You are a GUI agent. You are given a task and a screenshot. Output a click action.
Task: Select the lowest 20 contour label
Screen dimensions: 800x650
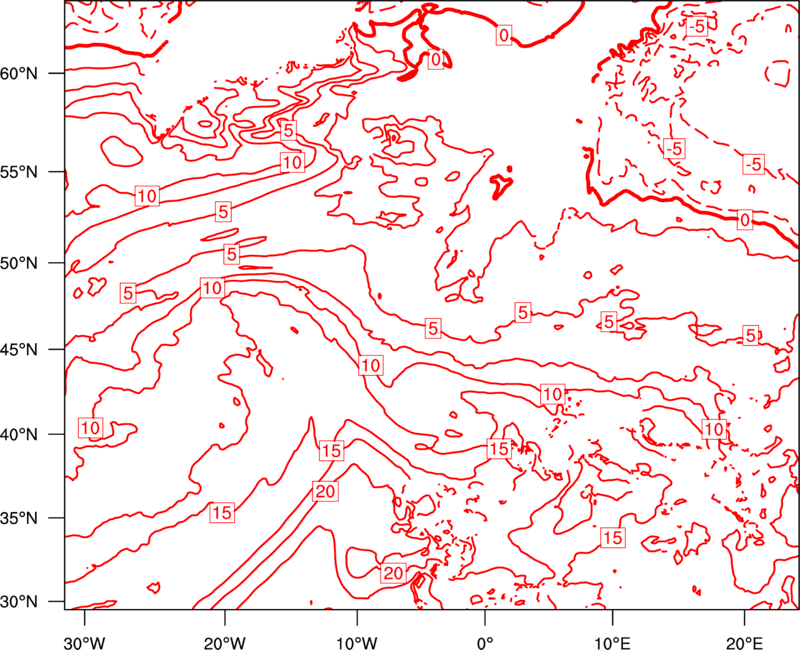(x=393, y=573)
